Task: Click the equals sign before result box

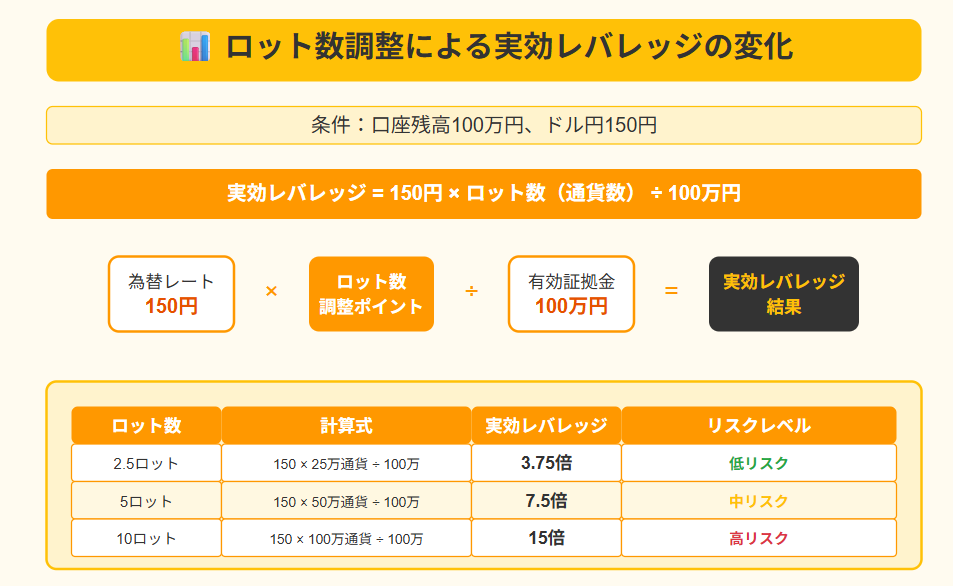Action: [x=671, y=291]
